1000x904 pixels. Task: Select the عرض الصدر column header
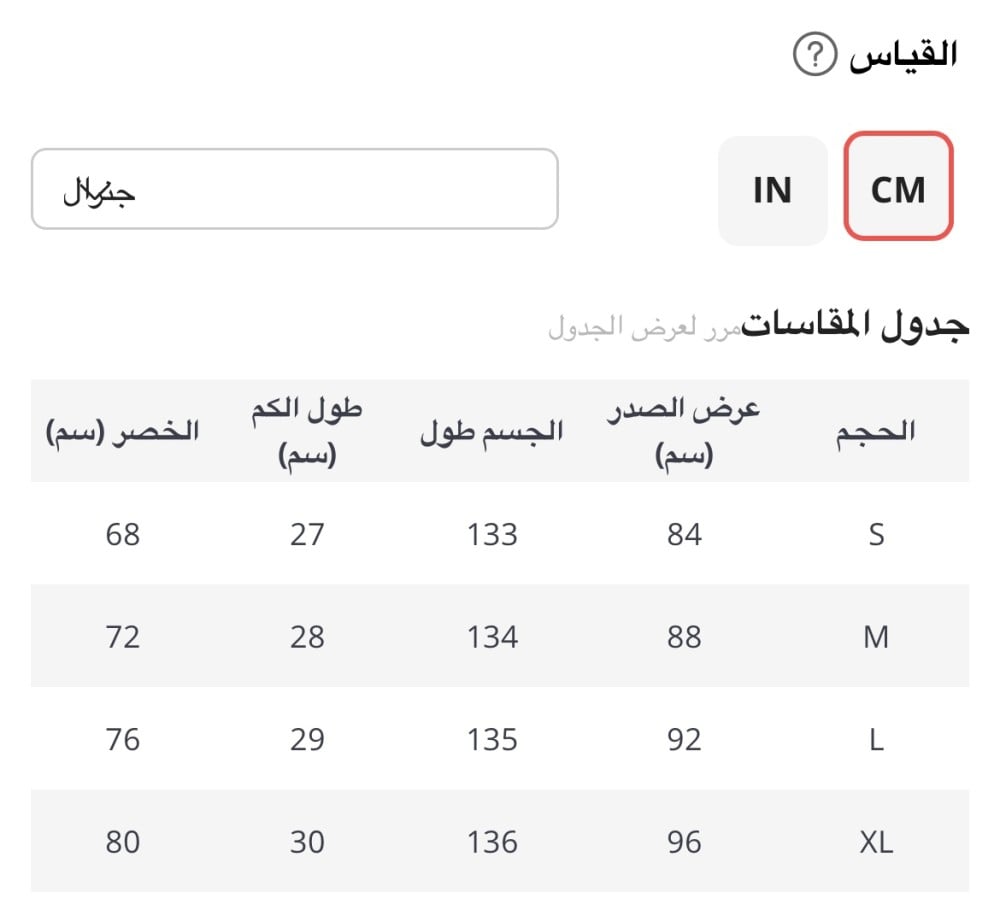[x=684, y=431]
